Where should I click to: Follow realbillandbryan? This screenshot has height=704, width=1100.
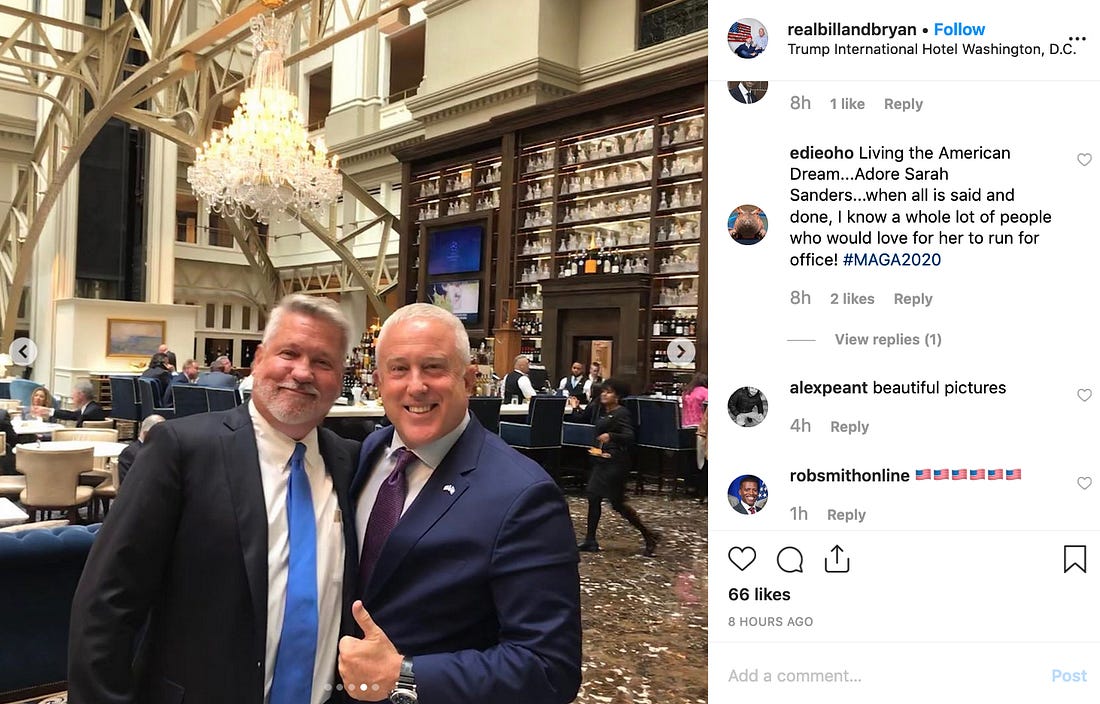(959, 29)
